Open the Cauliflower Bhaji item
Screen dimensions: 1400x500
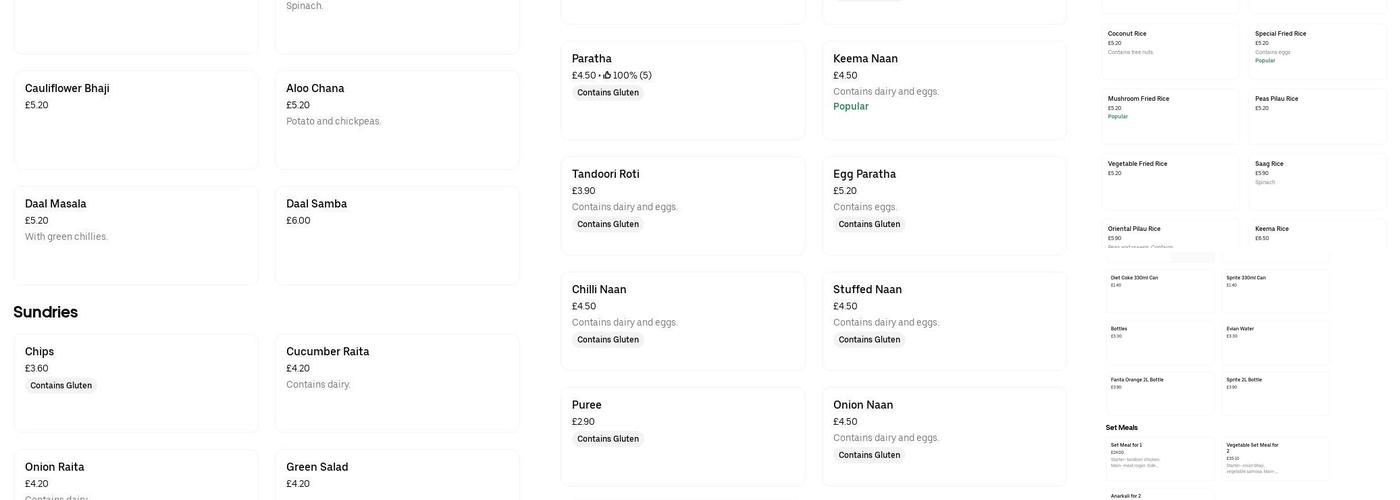135,119
